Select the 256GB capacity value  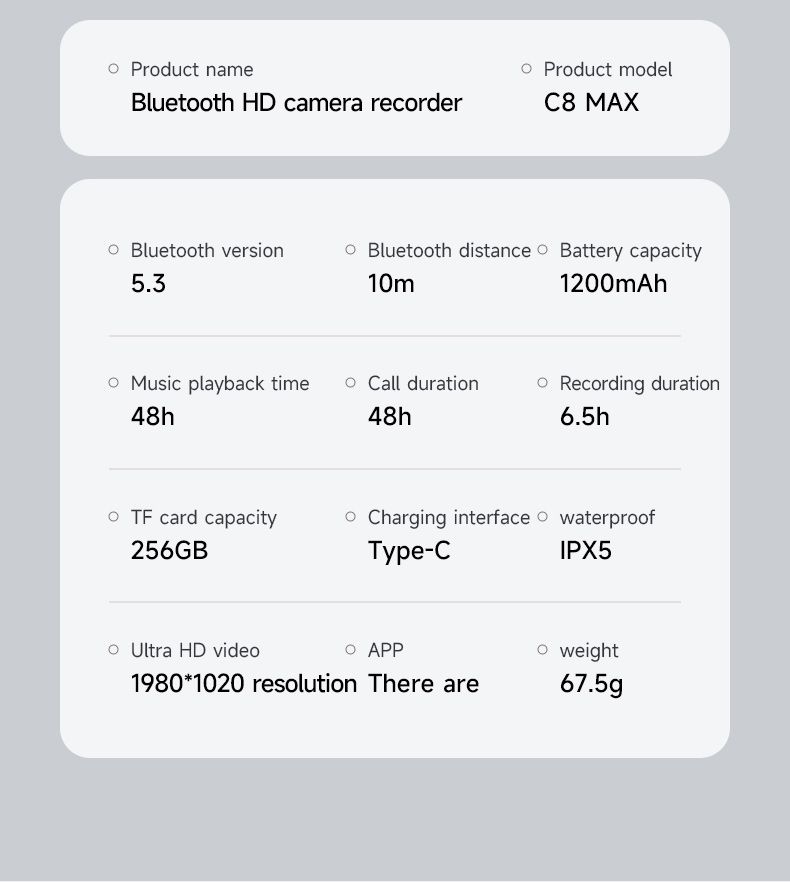[169, 551]
